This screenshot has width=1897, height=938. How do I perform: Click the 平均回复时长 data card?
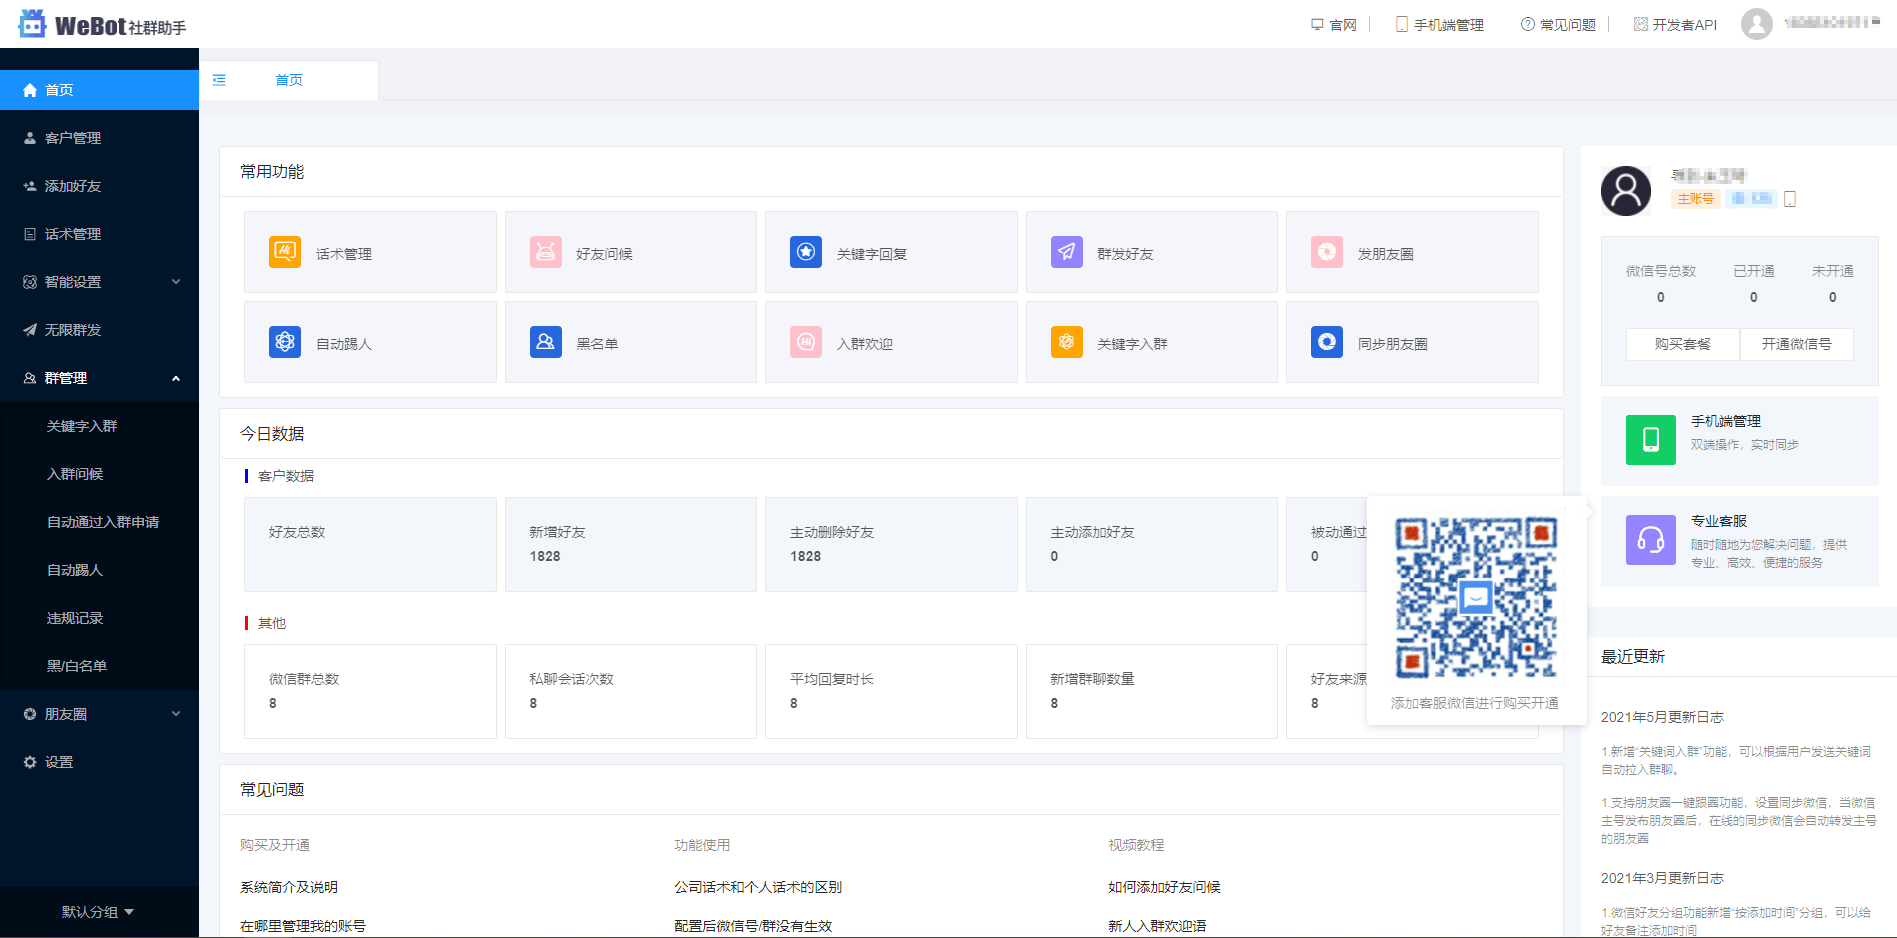pyautogui.click(x=891, y=691)
